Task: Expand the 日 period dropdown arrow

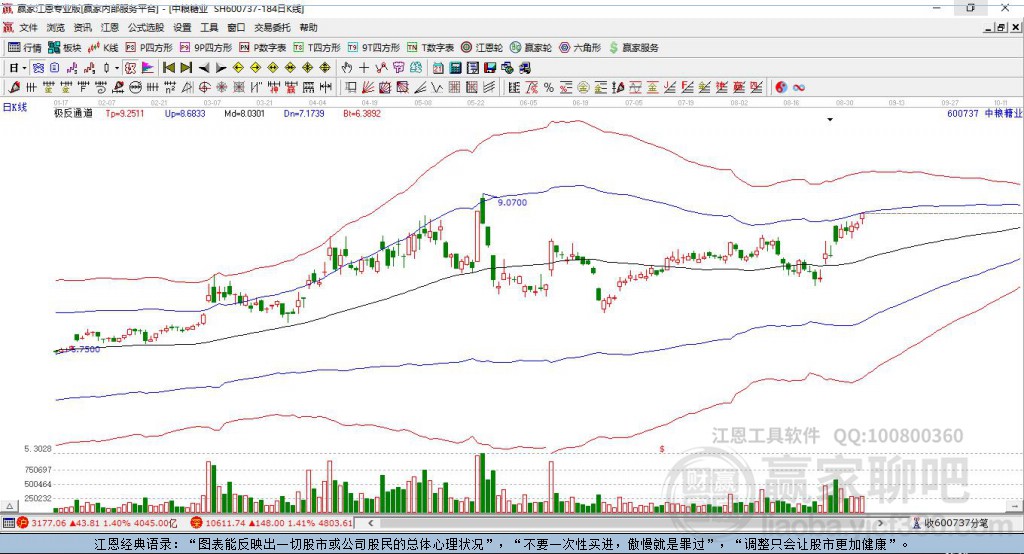Action: click(24, 68)
